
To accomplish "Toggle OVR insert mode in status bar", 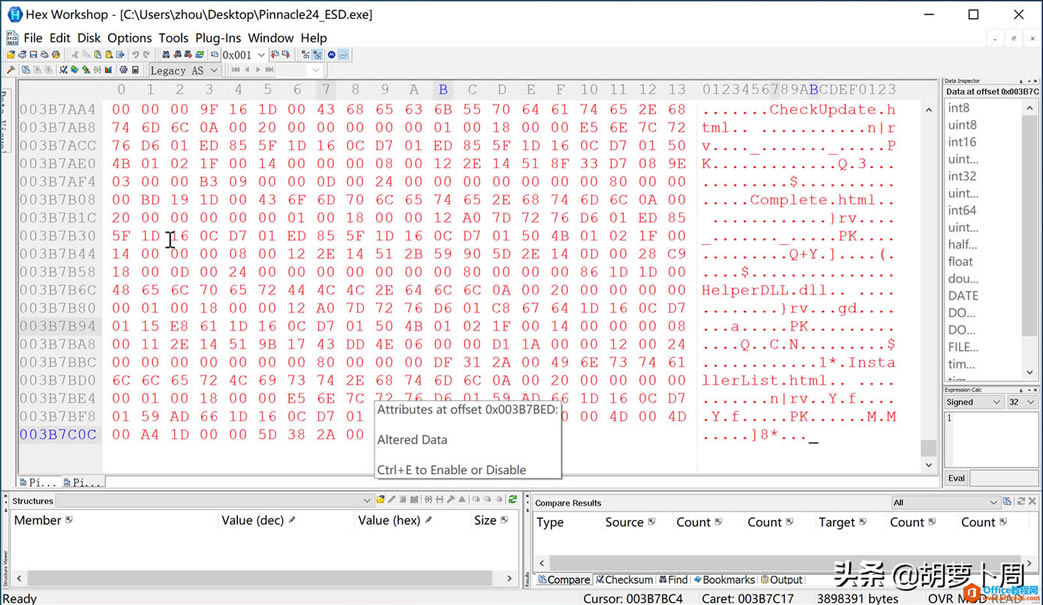I will coord(940,598).
